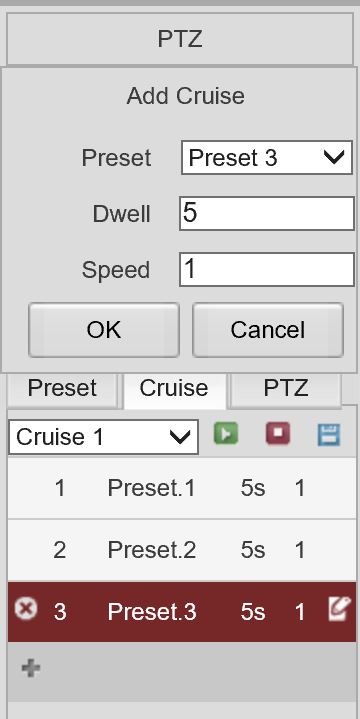
Task: Open the PTZ tab beside Cruise
Action: [286, 389]
